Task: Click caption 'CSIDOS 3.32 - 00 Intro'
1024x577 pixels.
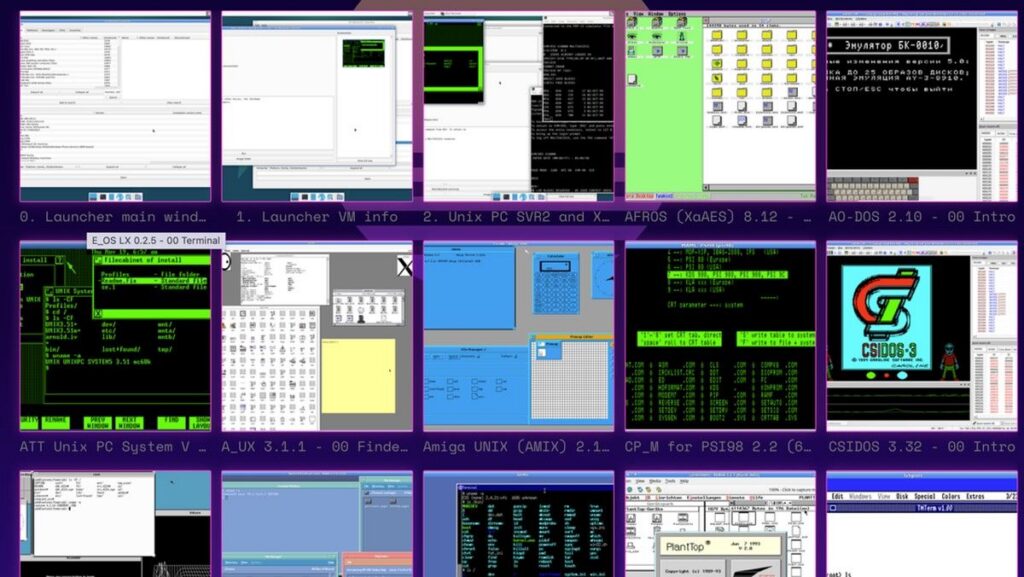Action: pyautogui.click(x=921, y=447)
